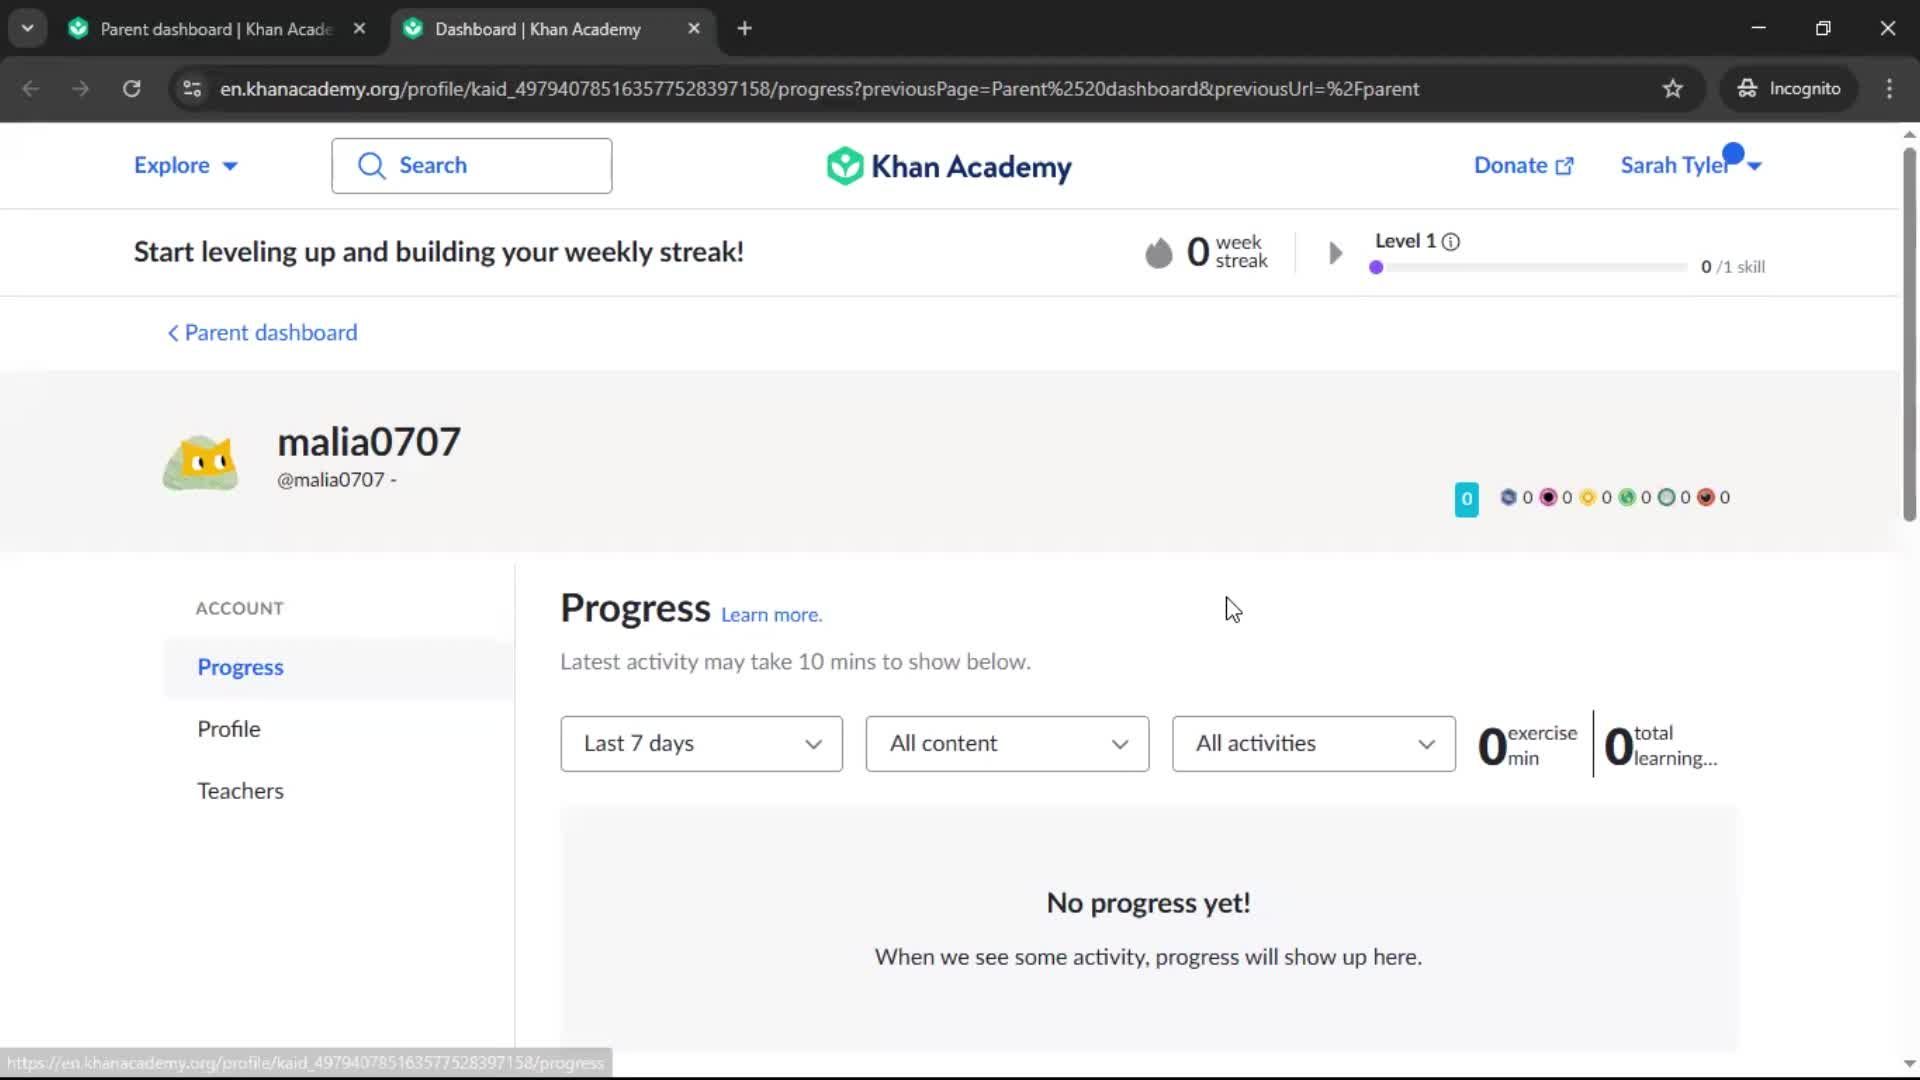Open the All activities dropdown

pyautogui.click(x=1313, y=744)
